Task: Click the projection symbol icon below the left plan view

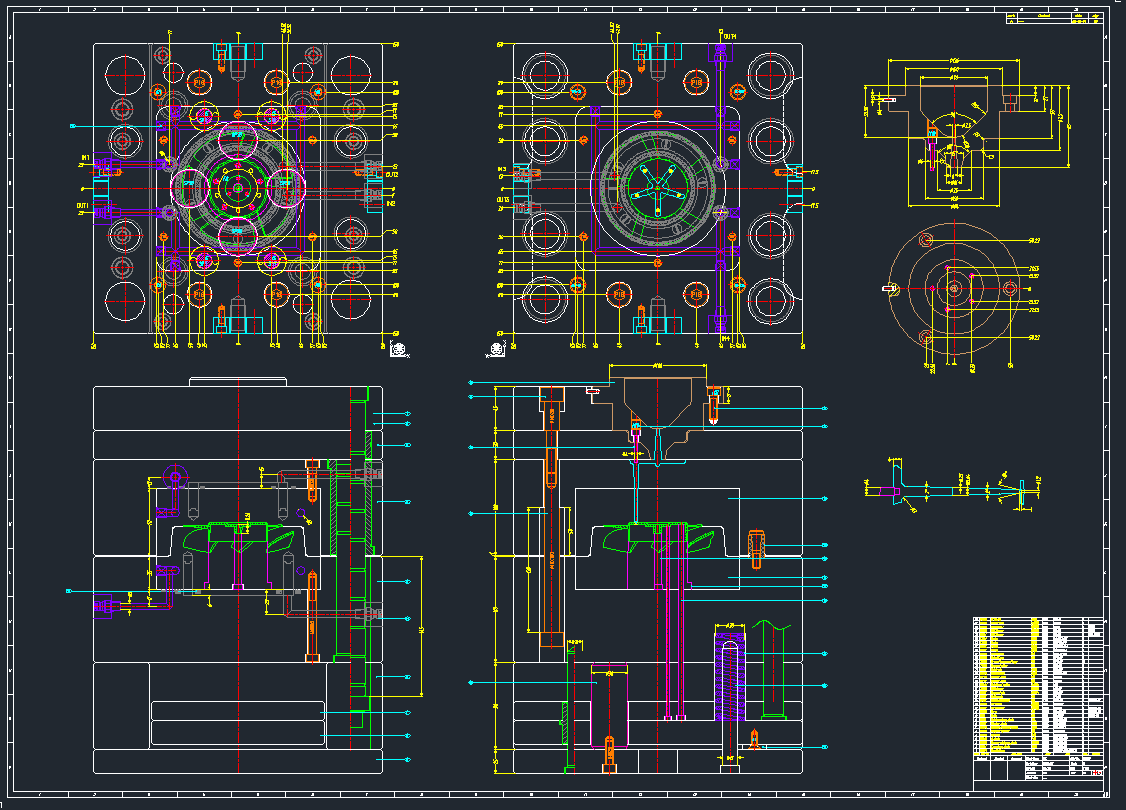Action: point(398,349)
